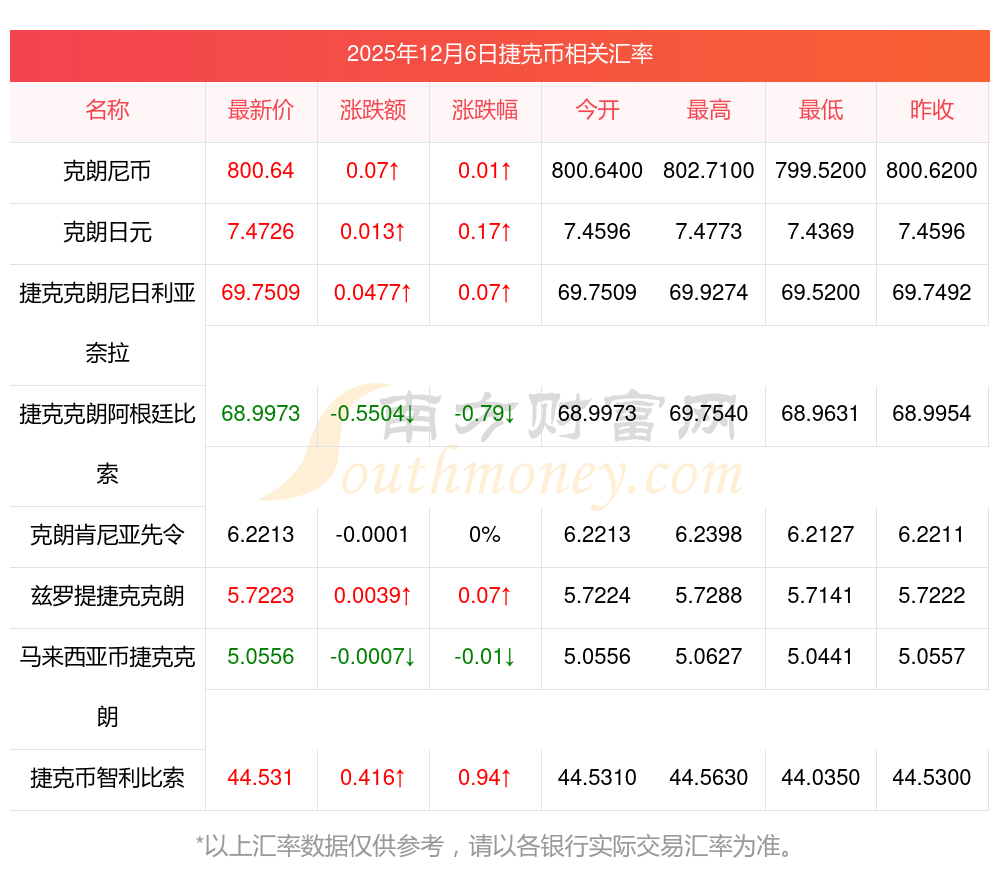The height and width of the screenshot is (877, 1000).
Task: Select the 捷克币智利比索 row name
Action: pos(107,779)
